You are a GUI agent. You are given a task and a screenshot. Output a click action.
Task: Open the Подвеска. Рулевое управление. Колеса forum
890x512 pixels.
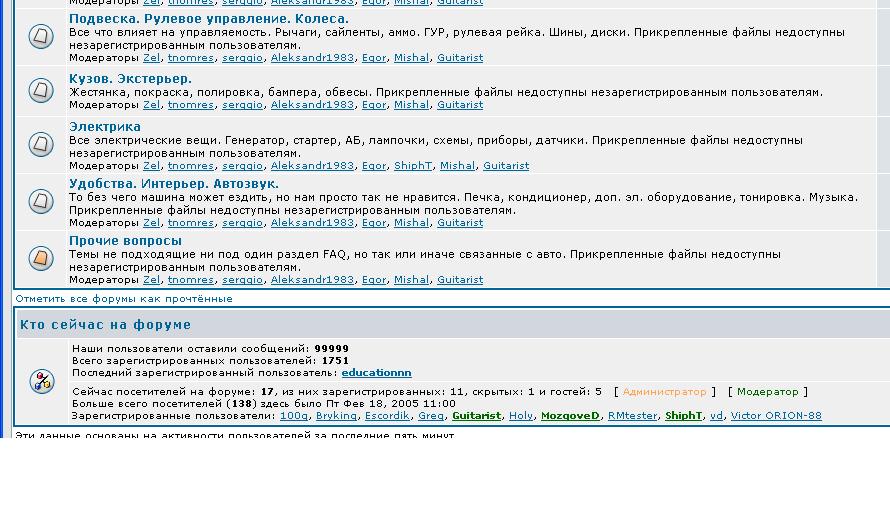[208, 19]
